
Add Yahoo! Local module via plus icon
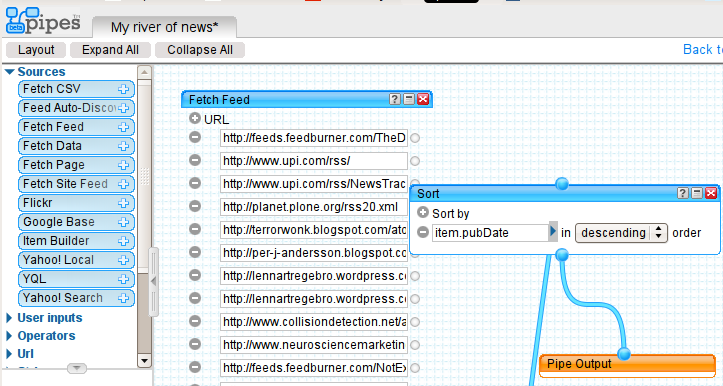(x=123, y=260)
